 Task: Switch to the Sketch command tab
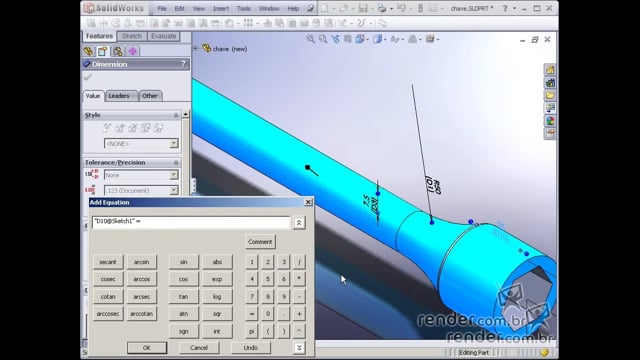pos(132,36)
